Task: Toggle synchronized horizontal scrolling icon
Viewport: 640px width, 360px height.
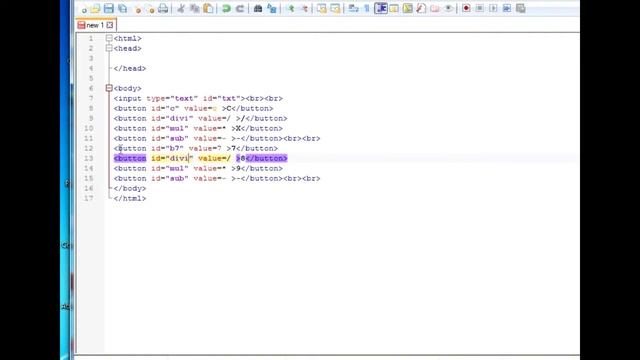Action: click(335, 8)
